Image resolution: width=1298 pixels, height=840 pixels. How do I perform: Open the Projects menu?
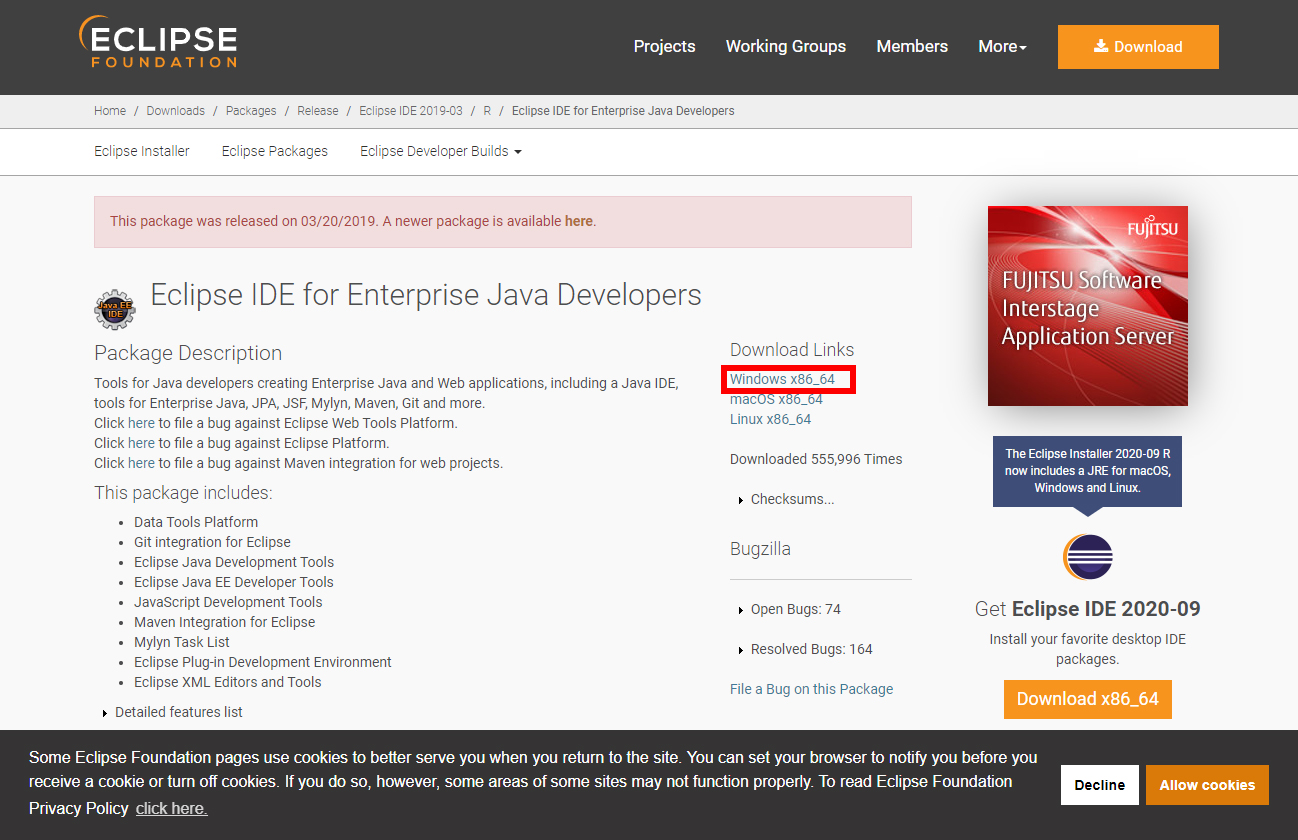click(664, 46)
